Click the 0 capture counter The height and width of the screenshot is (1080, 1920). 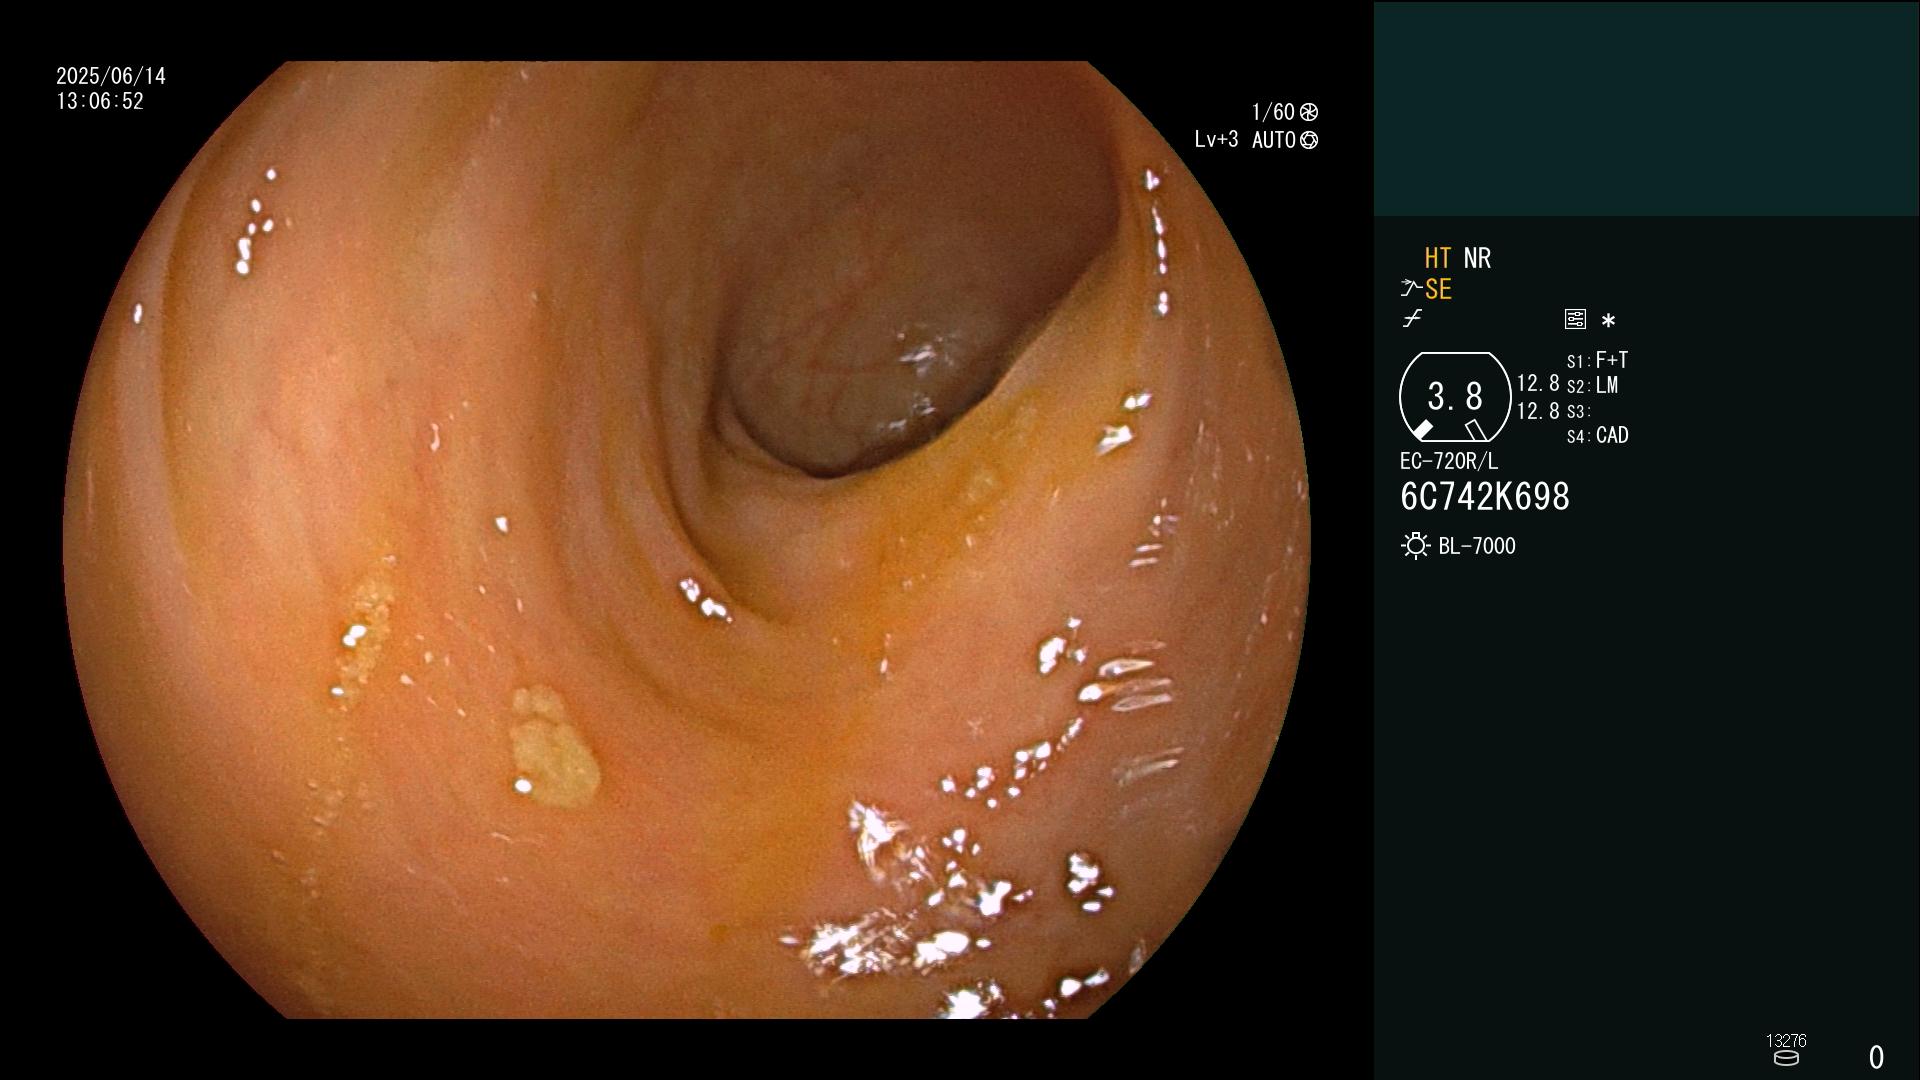pos(1876,1057)
